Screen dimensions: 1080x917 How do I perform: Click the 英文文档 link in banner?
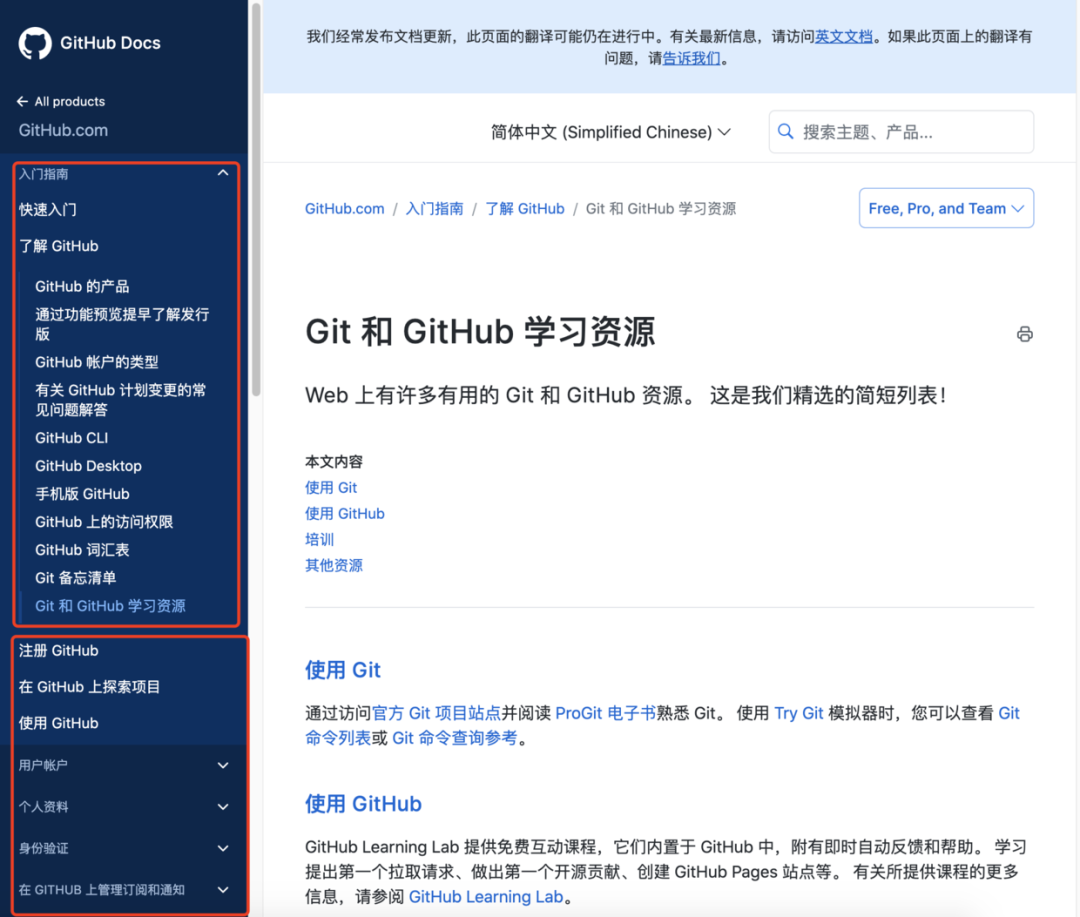click(x=844, y=37)
